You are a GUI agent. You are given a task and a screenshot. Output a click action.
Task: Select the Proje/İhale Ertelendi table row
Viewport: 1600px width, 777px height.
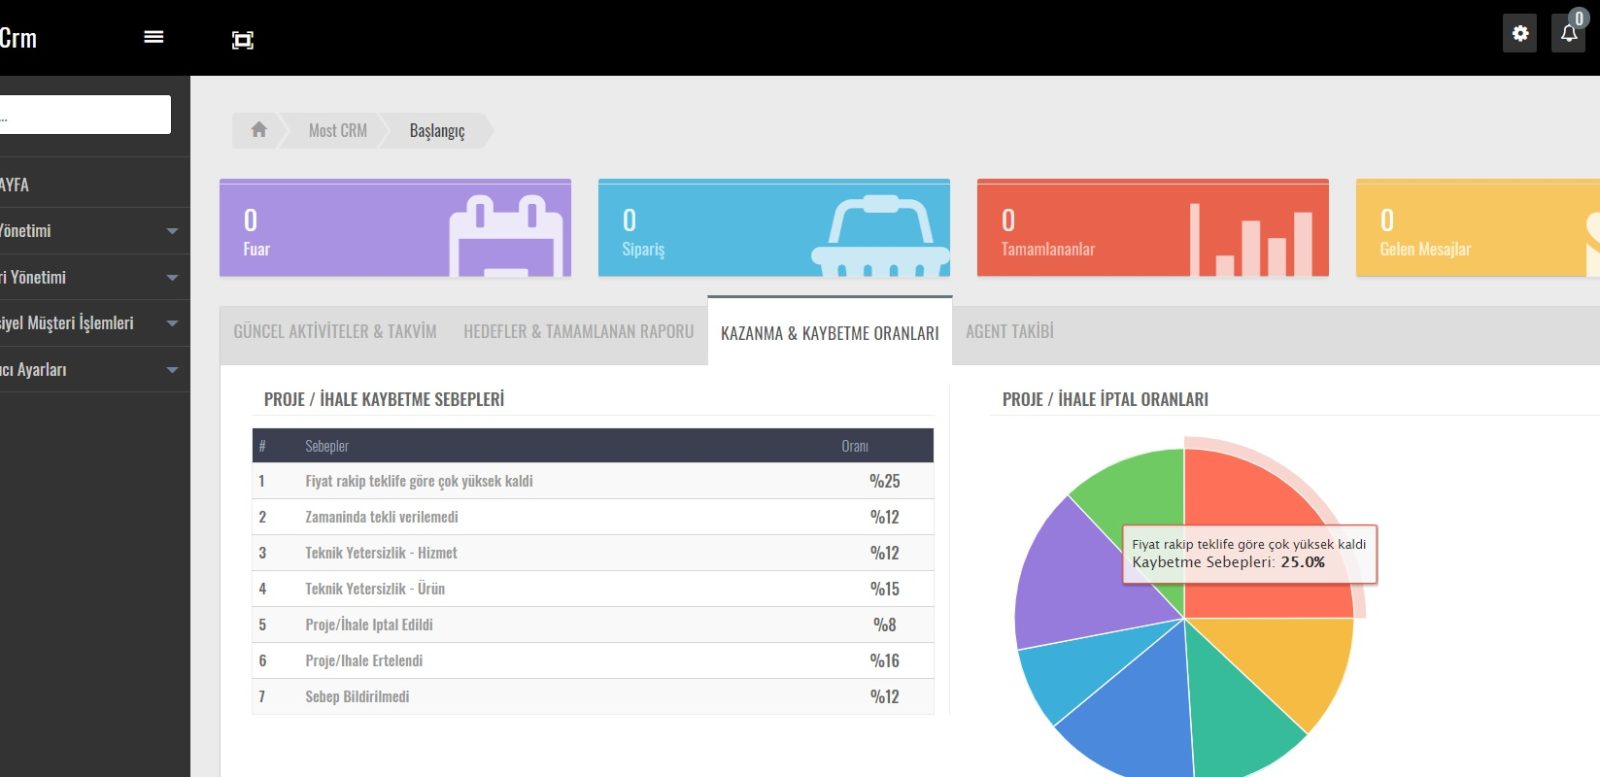pos(592,661)
